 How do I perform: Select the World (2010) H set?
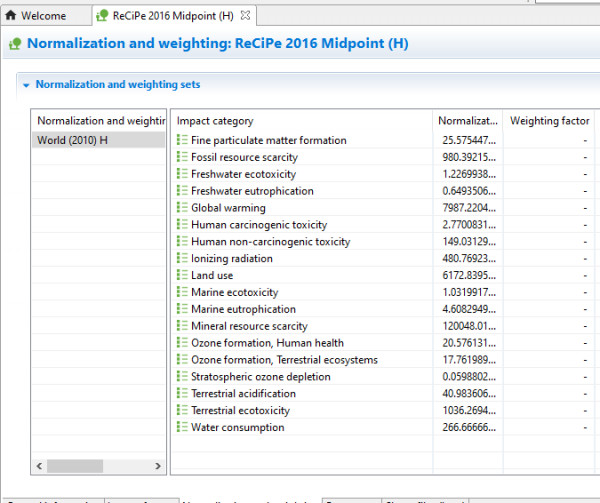[98, 140]
